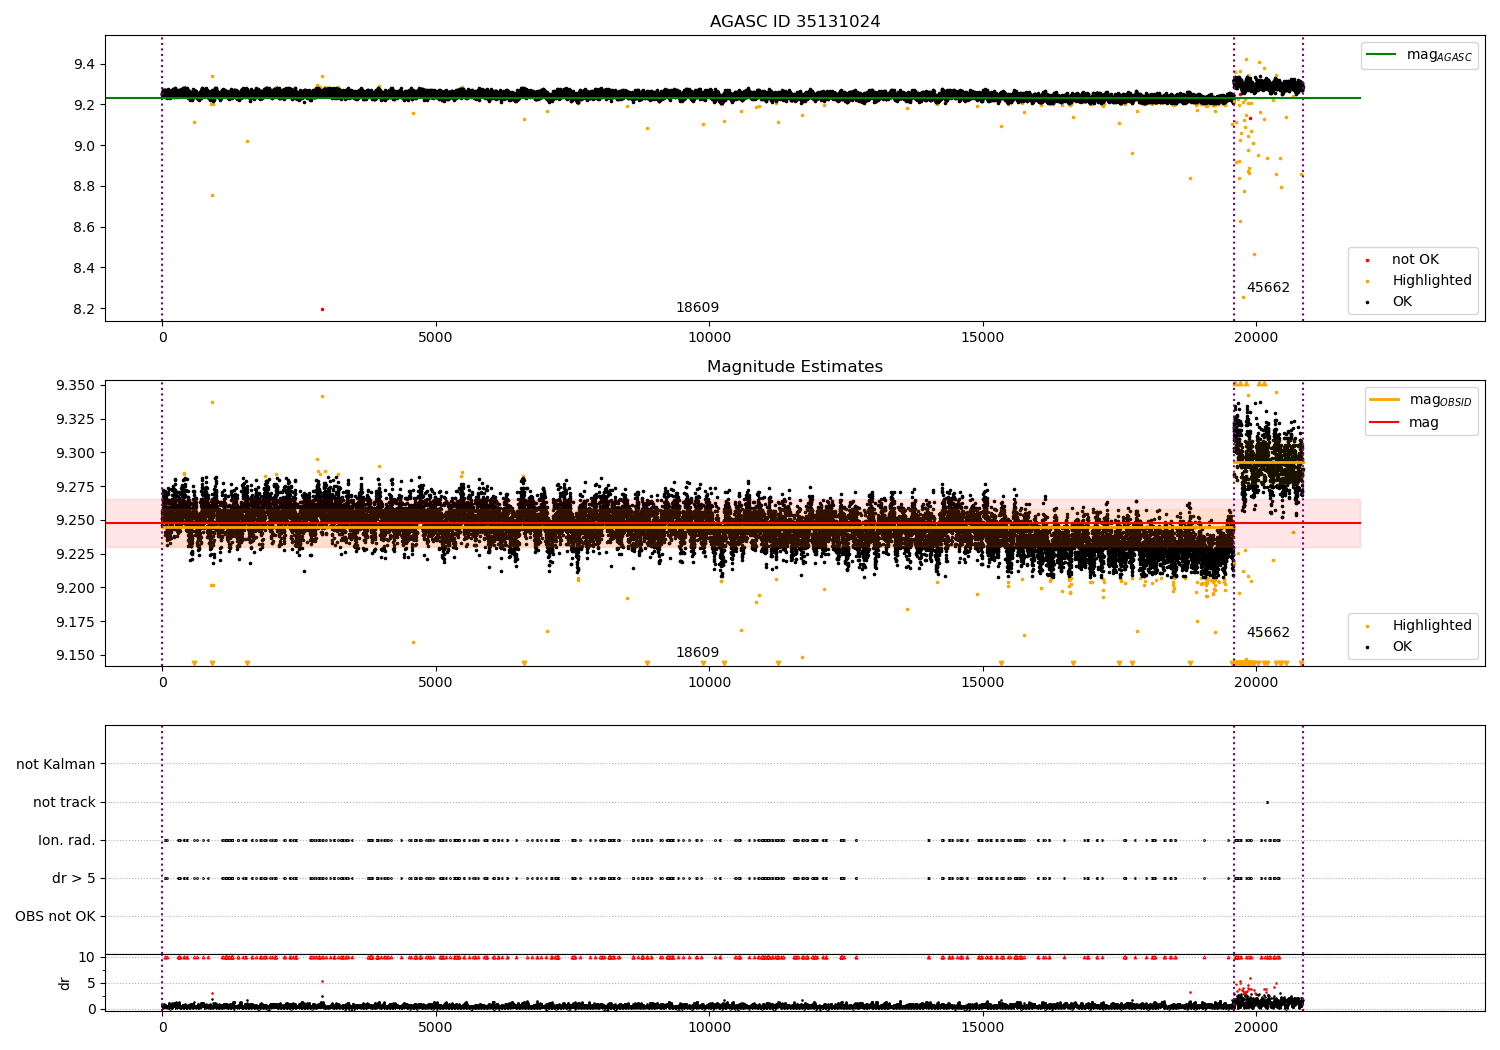This screenshot has height=1050, width=1500.
Task: Click the 9.200 y-axis tick label
Action: (x=75, y=588)
